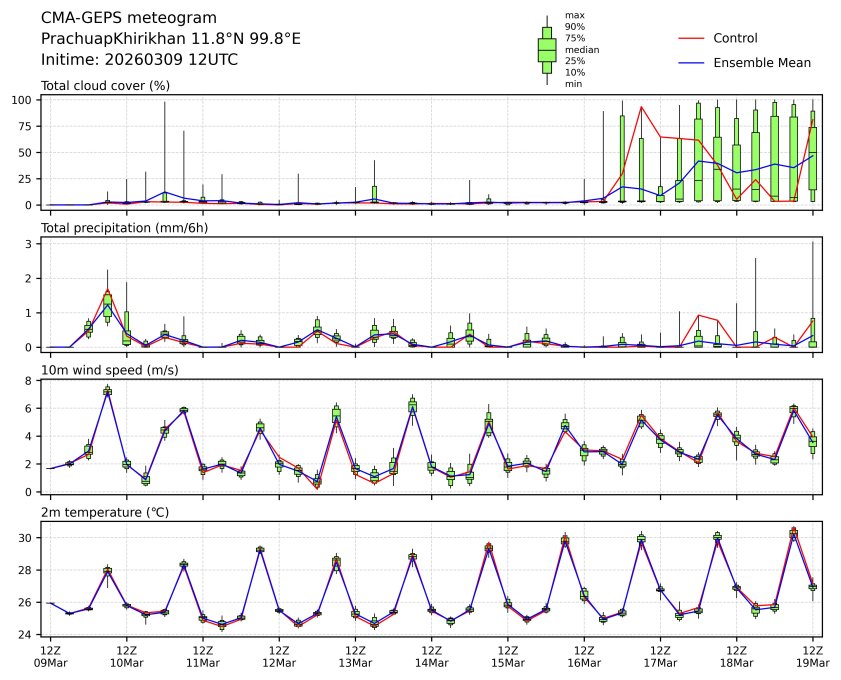Click the red Control line sample in legend
The width and height of the screenshot is (841, 680).
(692, 38)
